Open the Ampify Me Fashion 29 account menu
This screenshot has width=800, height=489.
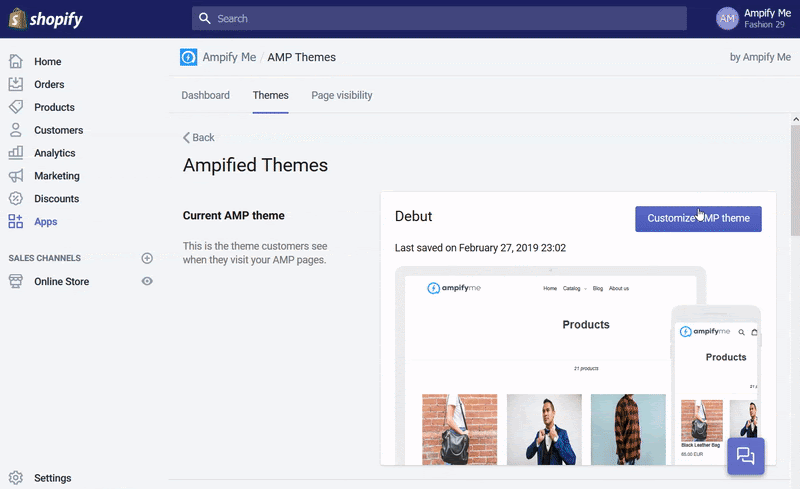(x=754, y=19)
